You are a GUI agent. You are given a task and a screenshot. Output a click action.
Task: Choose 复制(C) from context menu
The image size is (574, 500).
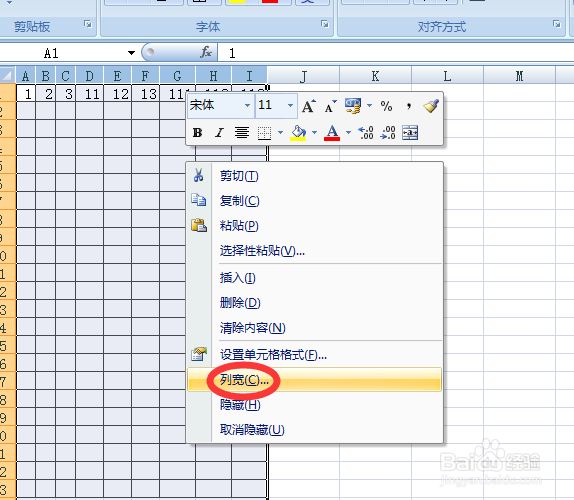[x=314, y=201]
